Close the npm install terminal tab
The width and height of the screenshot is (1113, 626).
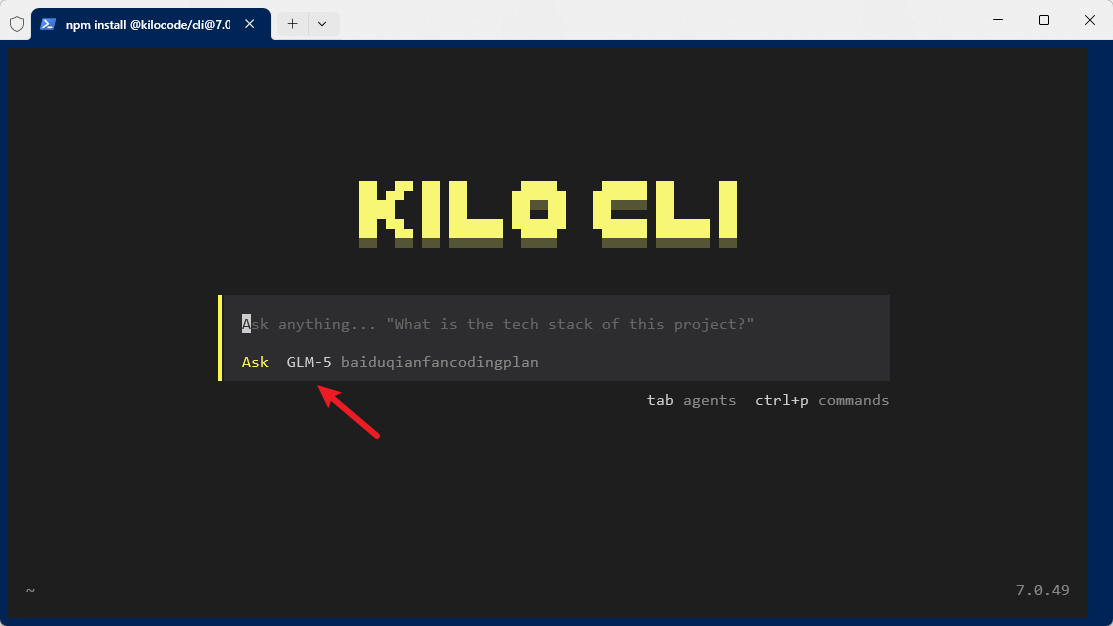coord(249,23)
